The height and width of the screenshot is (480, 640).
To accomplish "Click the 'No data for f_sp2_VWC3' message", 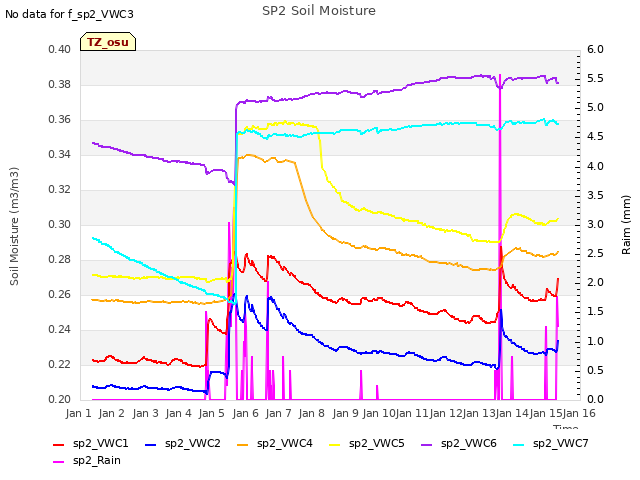I will tap(69, 14).
